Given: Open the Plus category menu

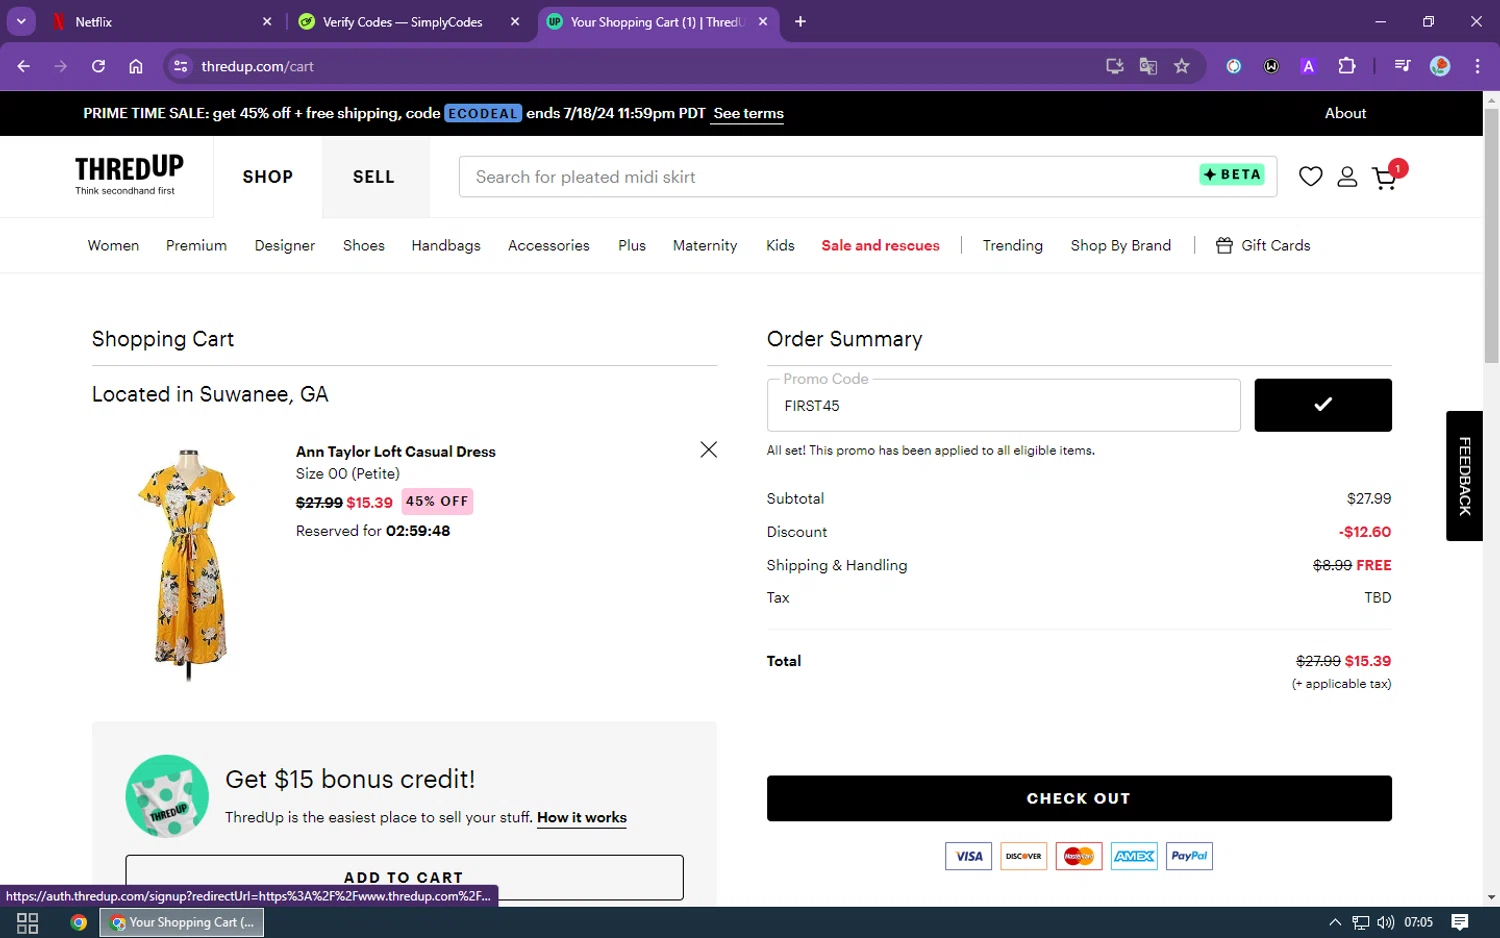Looking at the screenshot, I should 632,246.
